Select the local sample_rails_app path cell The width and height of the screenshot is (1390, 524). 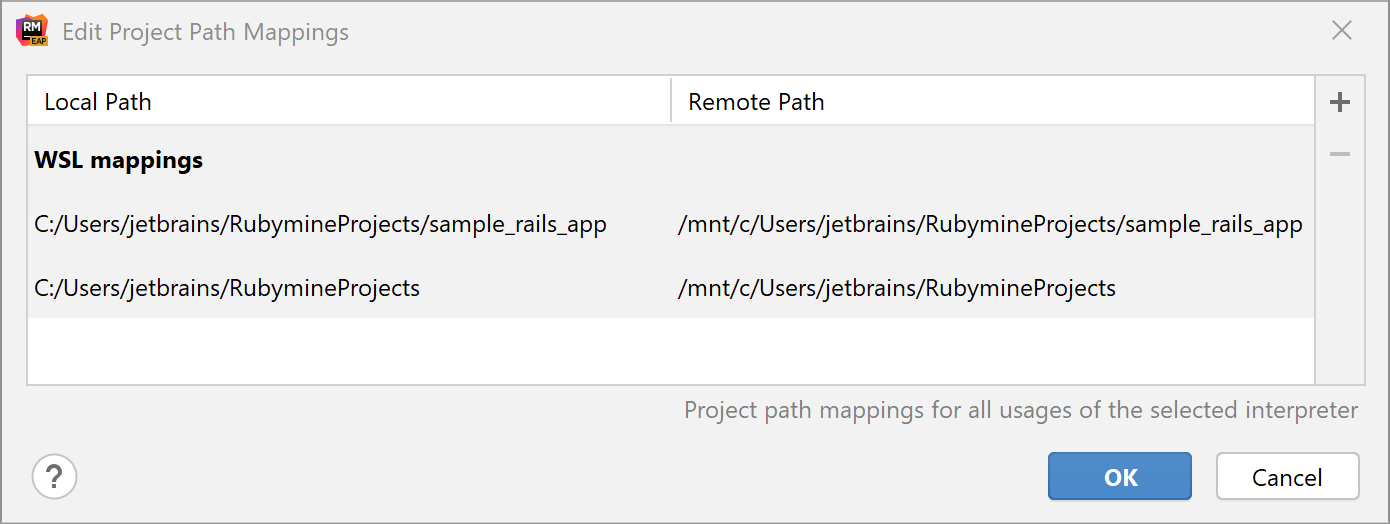[x=320, y=225]
